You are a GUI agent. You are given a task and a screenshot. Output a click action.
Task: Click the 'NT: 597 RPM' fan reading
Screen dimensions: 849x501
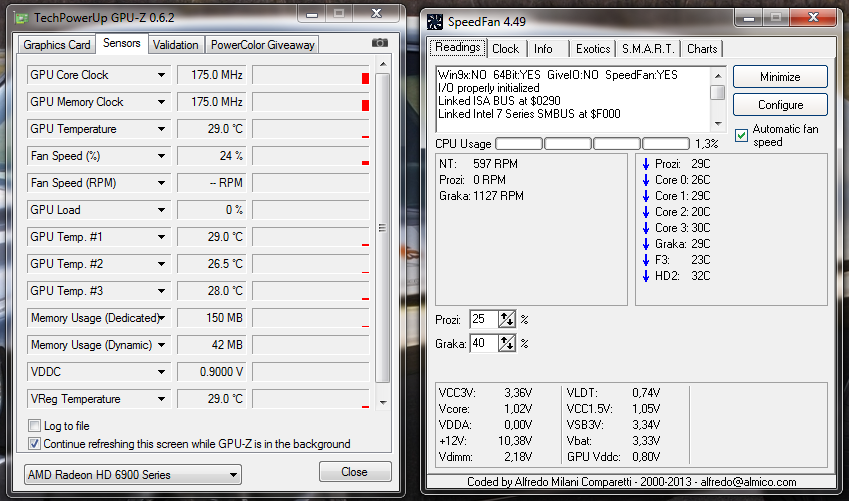pyautogui.click(x=478, y=164)
